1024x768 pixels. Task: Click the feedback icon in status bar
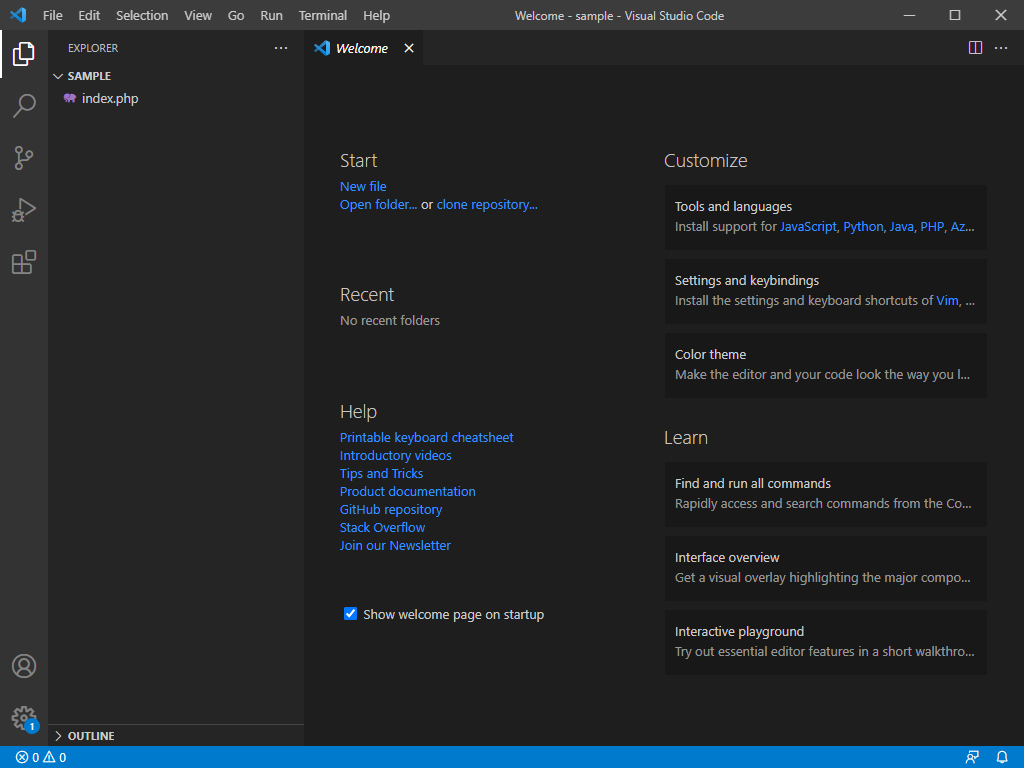coord(972,758)
